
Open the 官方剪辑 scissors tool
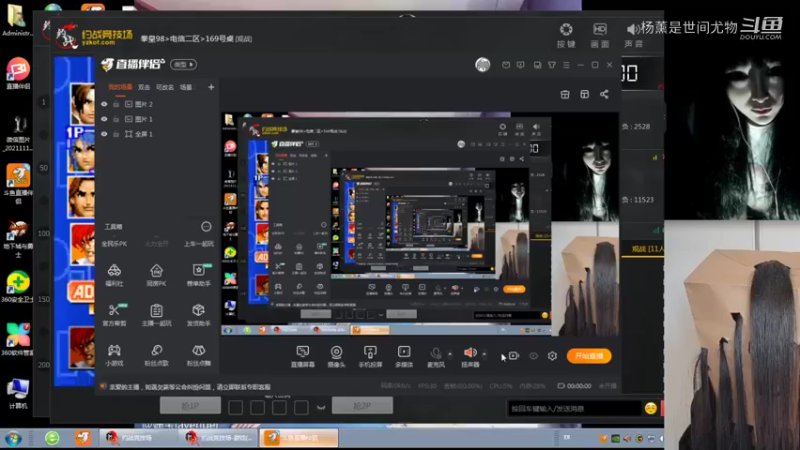pyautogui.click(x=114, y=315)
